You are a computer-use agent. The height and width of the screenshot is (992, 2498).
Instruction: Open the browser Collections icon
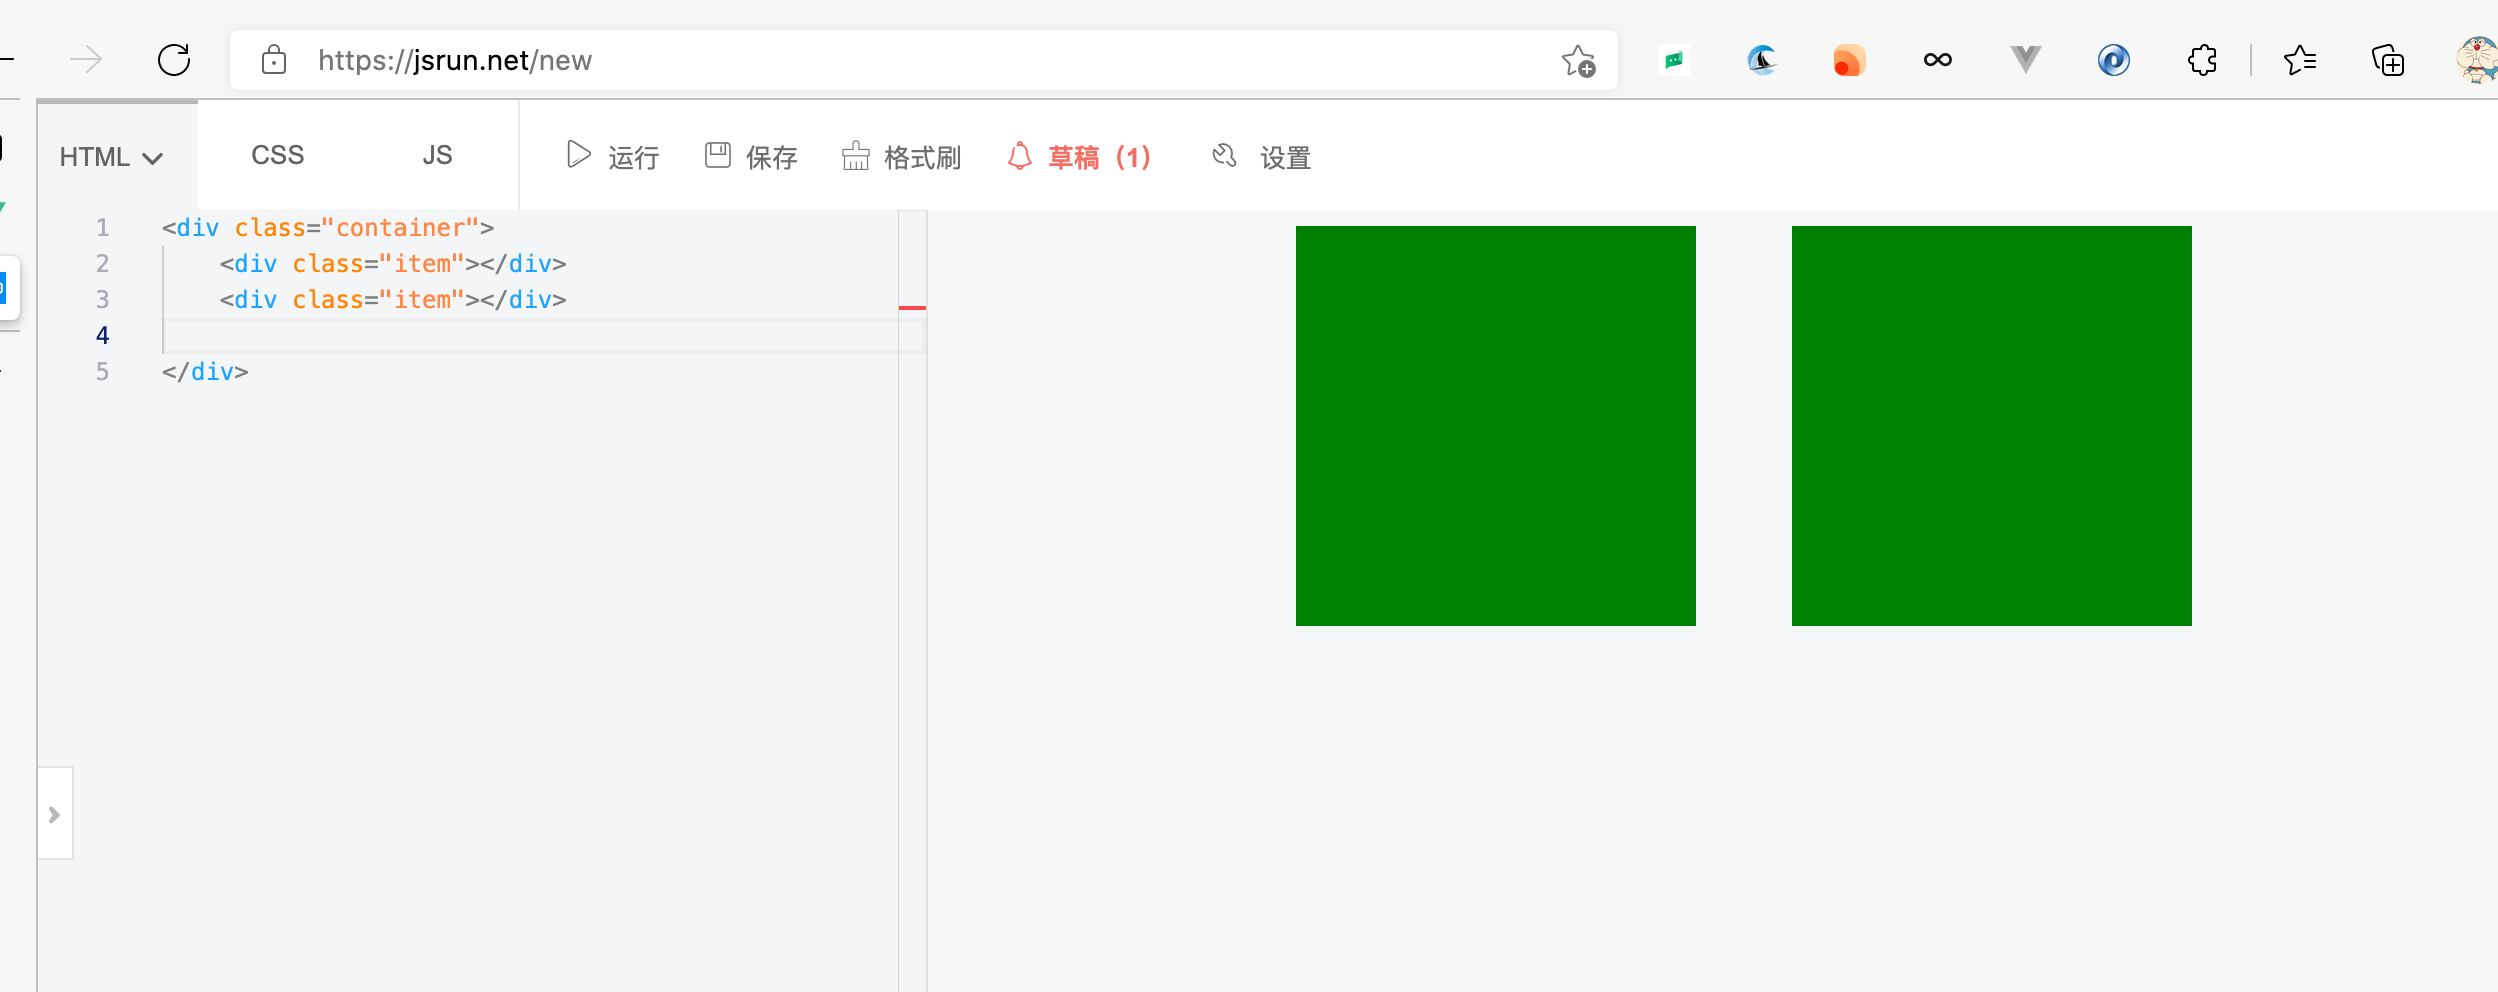click(2388, 61)
